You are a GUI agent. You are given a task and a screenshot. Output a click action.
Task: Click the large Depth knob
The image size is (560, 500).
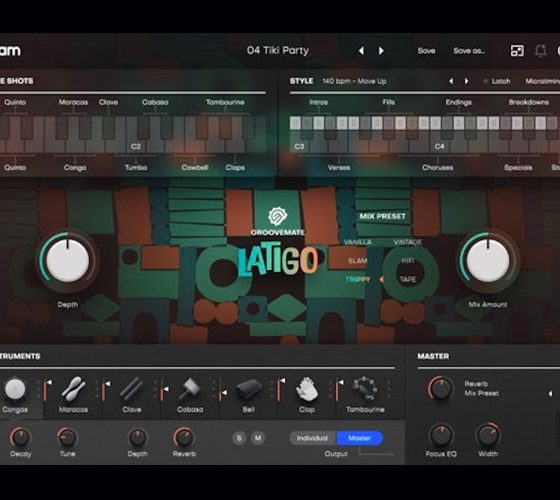click(x=68, y=260)
